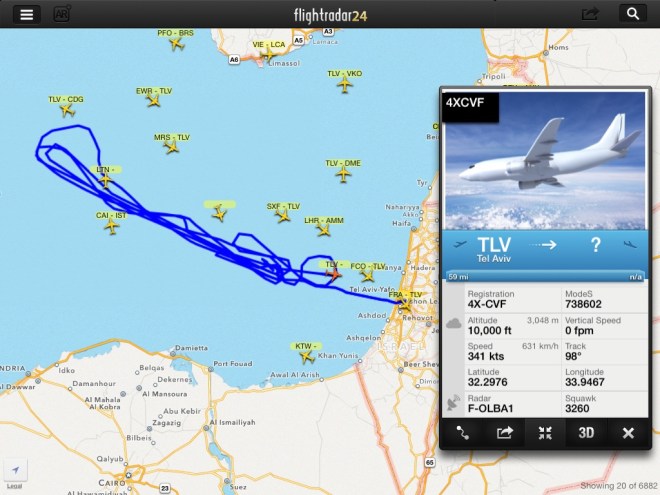Select the EWR - TLV aircraft
The width and height of the screenshot is (660, 495).
pos(154,101)
